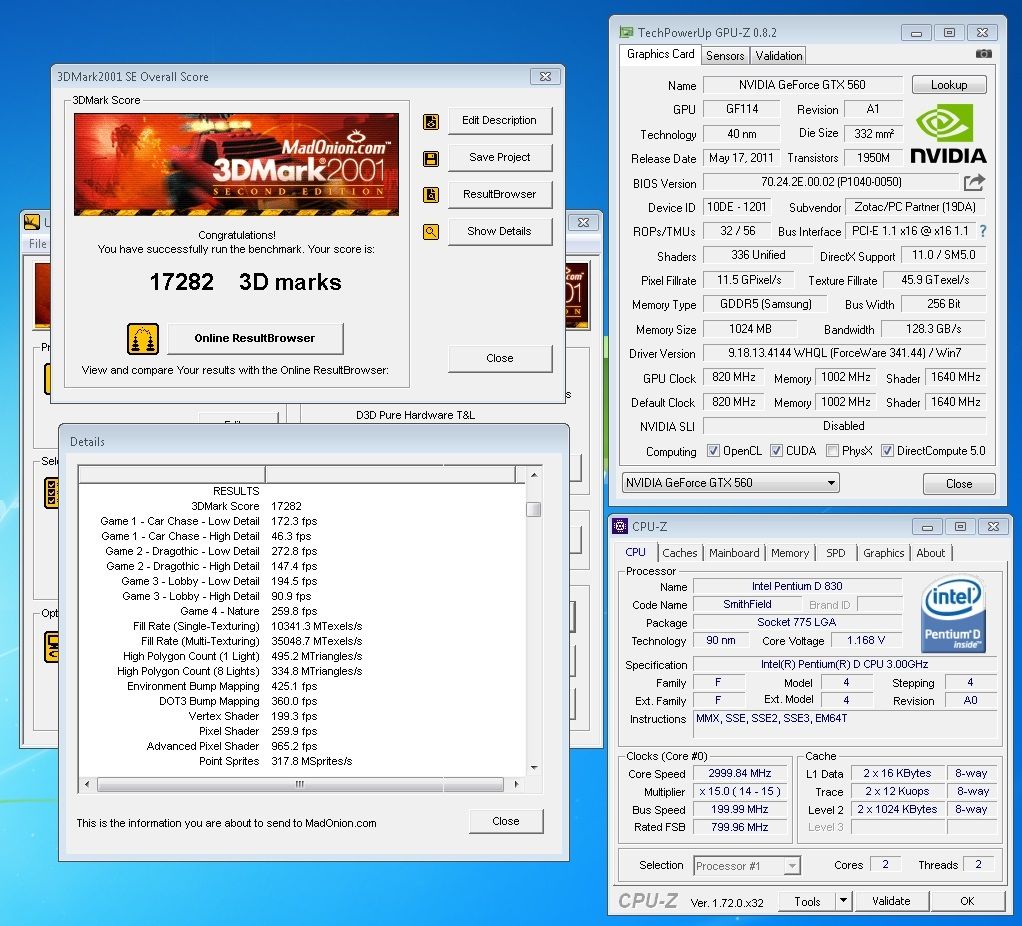Click the Details list scroll-right arrow
The image size is (1022, 926).
[x=516, y=785]
